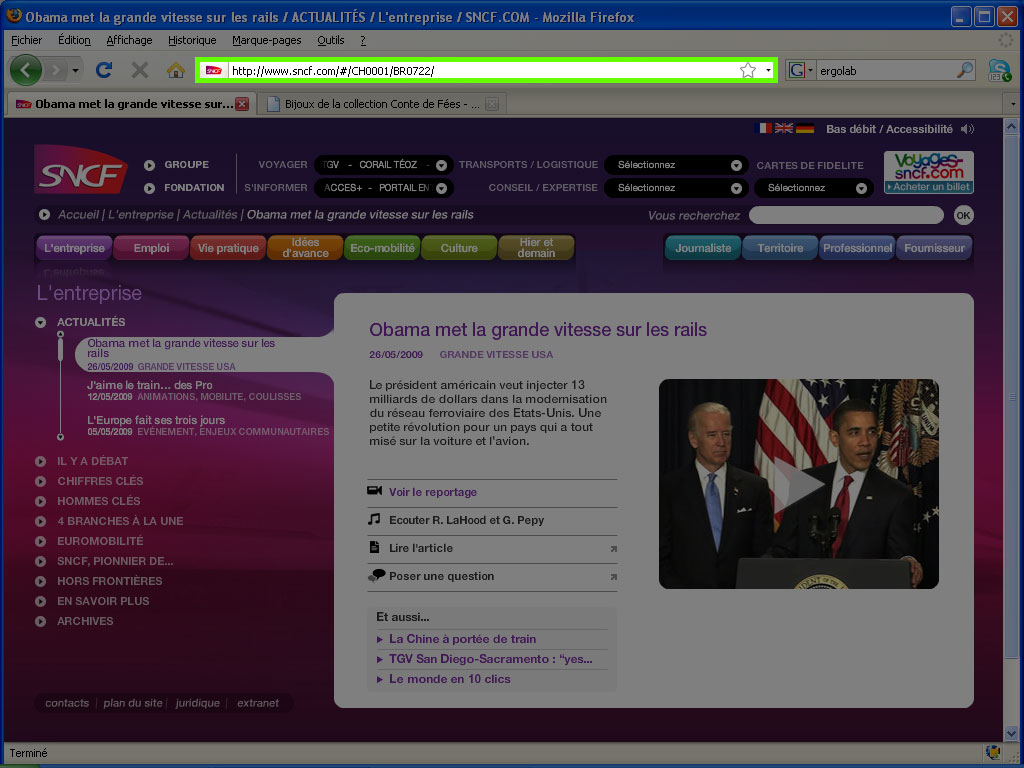This screenshot has width=1024, height=768.
Task: Click the Skype toolbar icon
Action: [999, 70]
